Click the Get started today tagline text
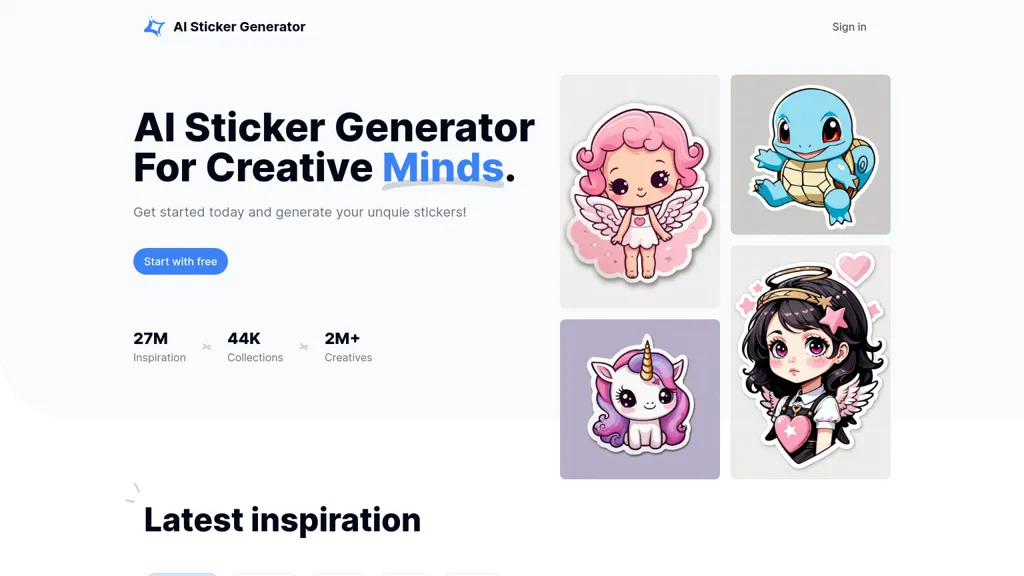1024x576 pixels. click(x=300, y=212)
